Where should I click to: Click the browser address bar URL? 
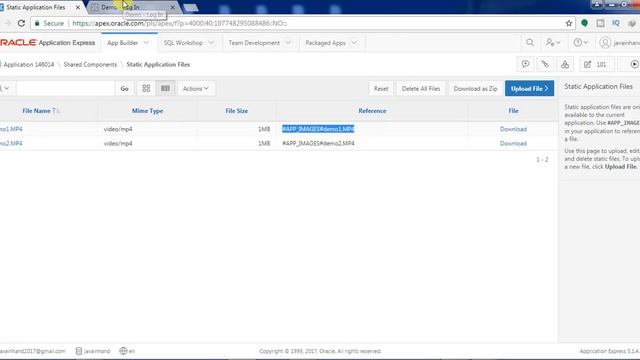point(180,23)
